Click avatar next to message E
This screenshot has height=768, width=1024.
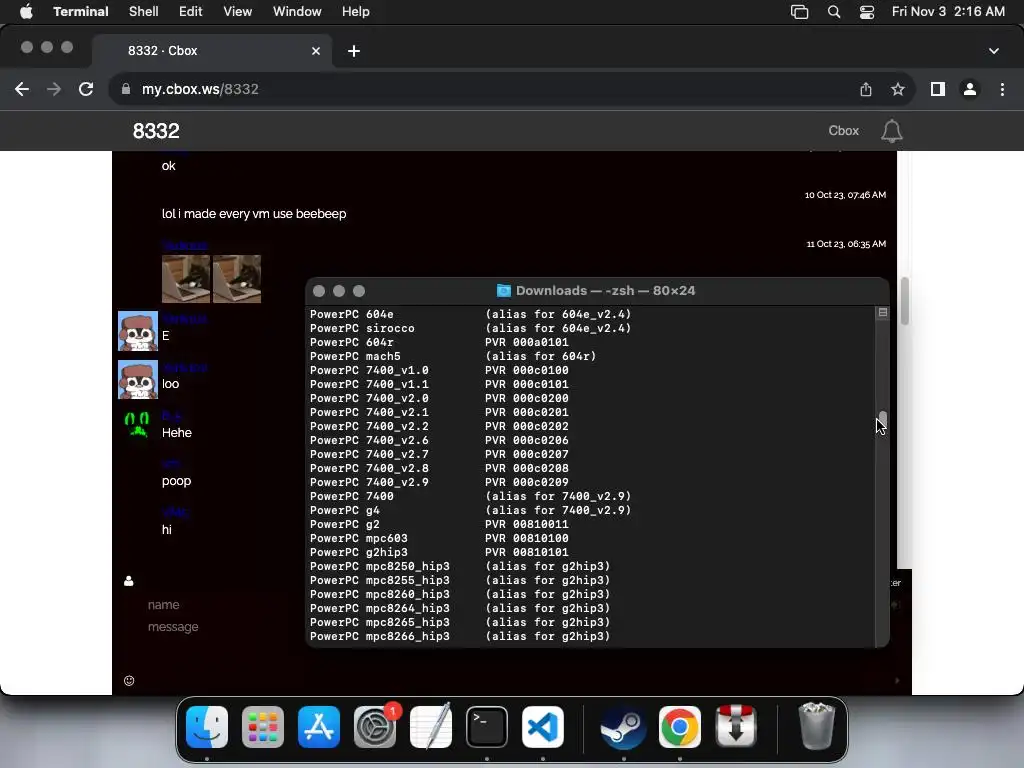(x=138, y=331)
